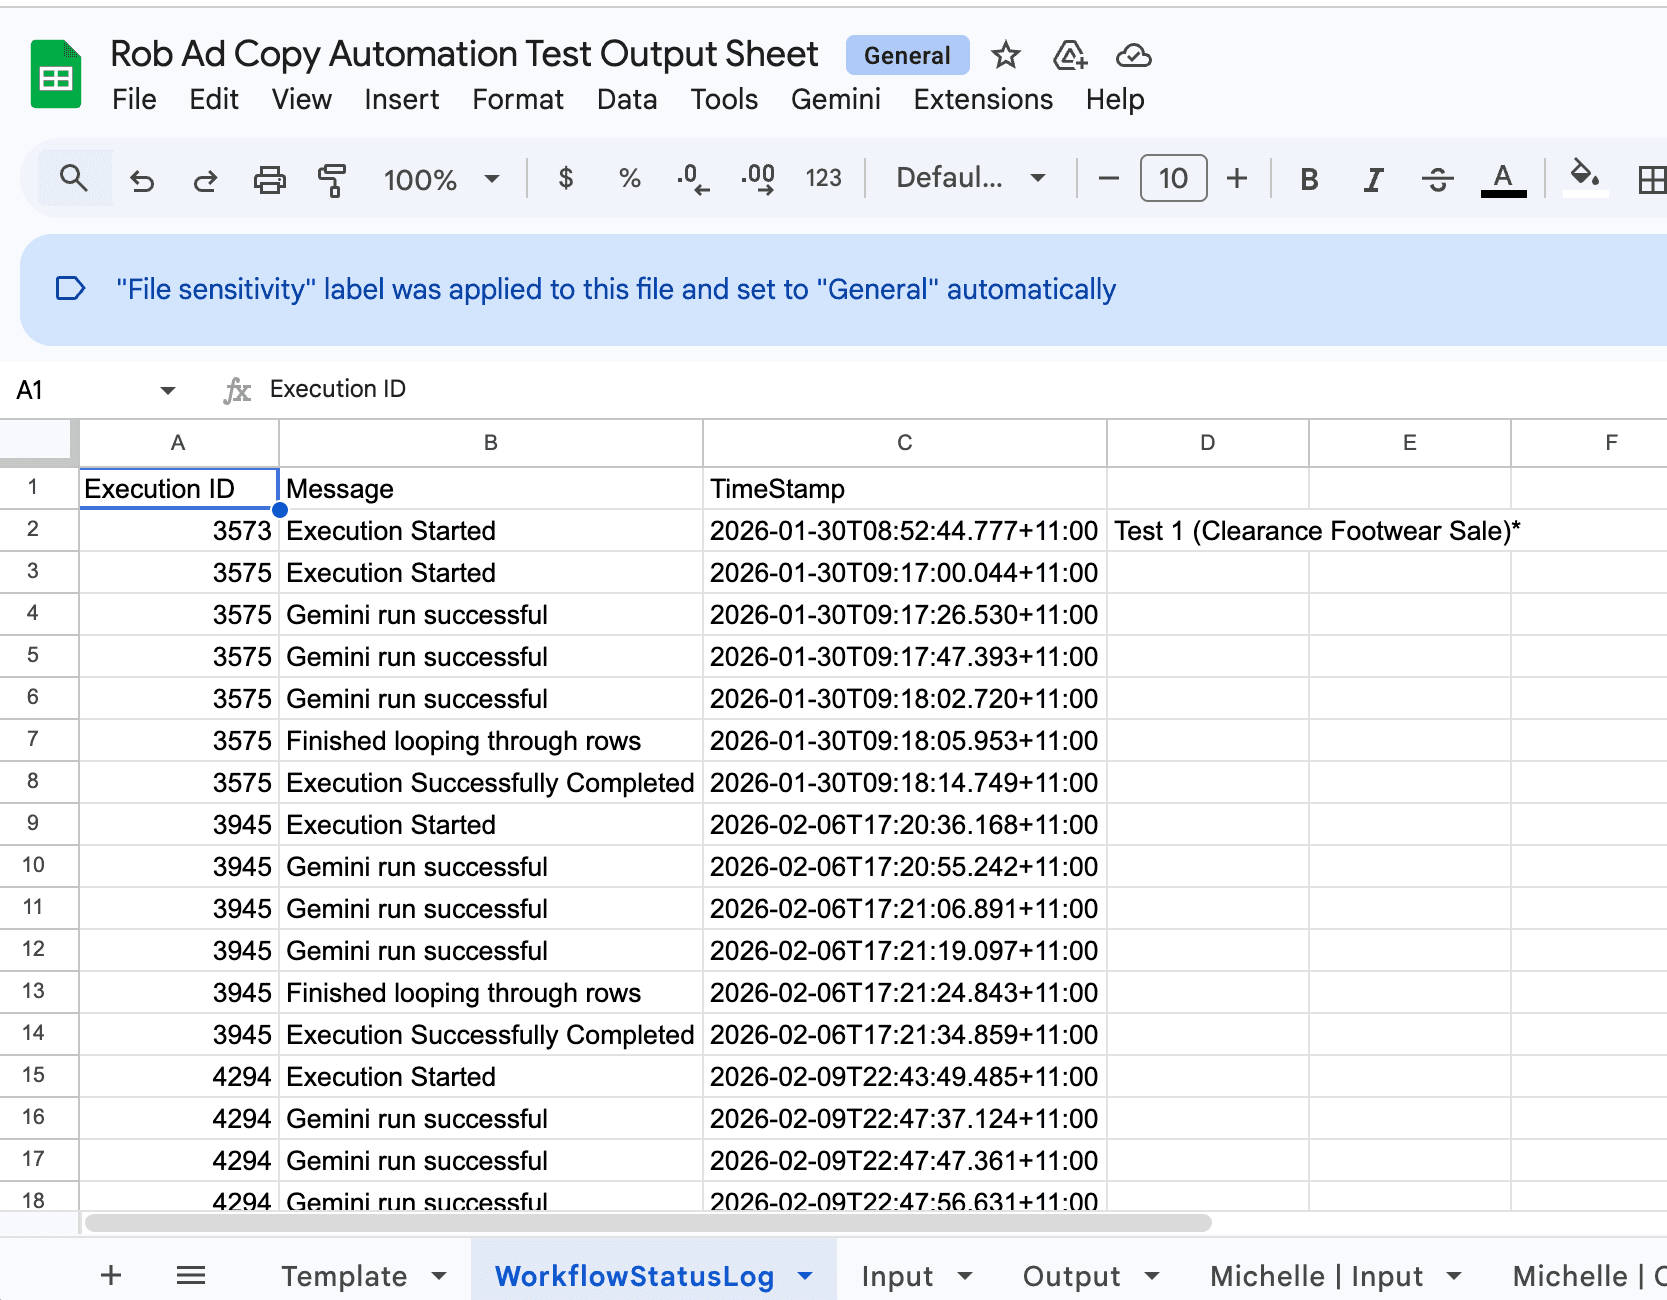Open the Extensions menu
The height and width of the screenshot is (1300, 1667).
983,100
